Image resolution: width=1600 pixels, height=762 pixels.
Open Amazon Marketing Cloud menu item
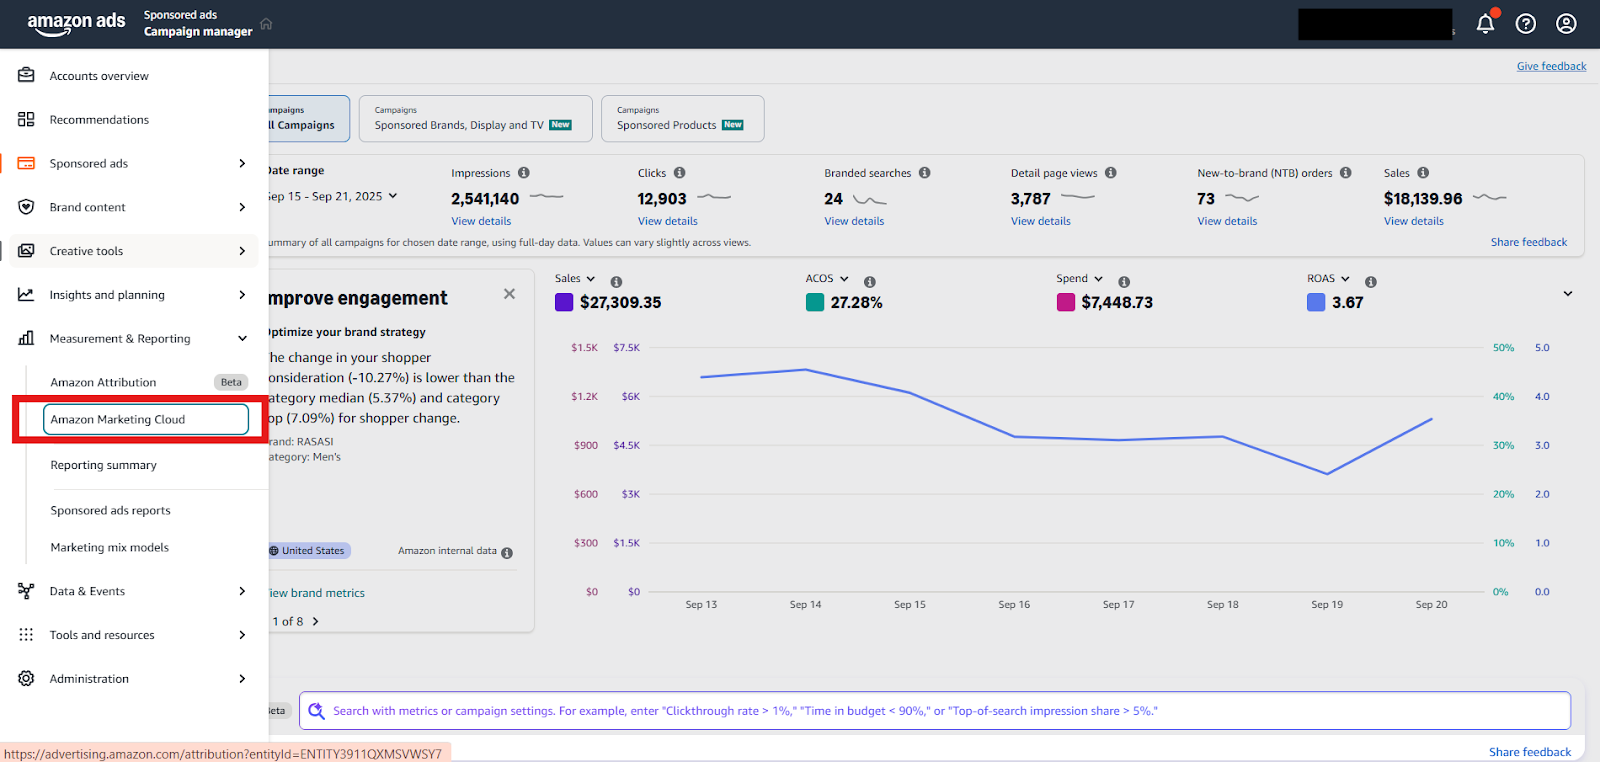coord(146,419)
